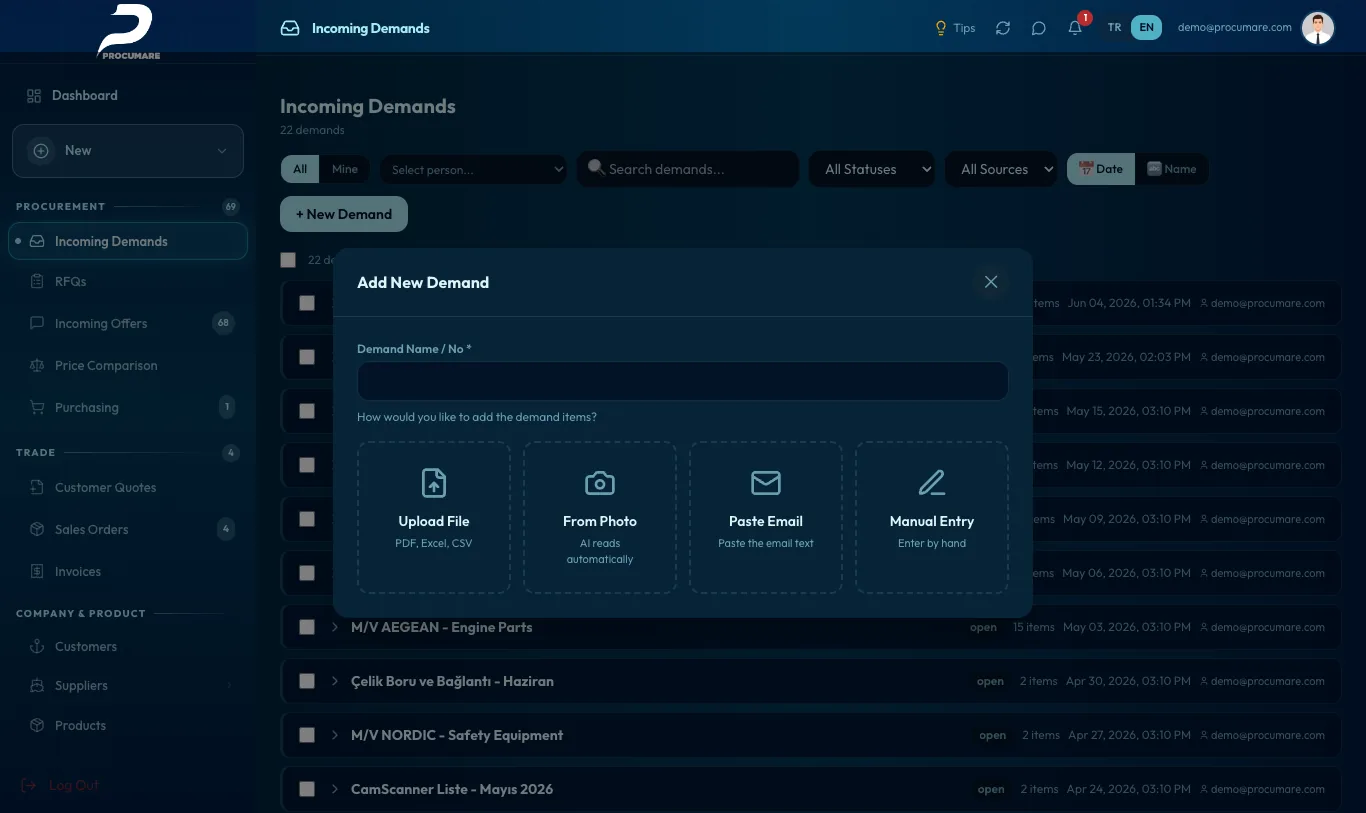
Task: Sort demands by Name
Action: [1171, 169]
